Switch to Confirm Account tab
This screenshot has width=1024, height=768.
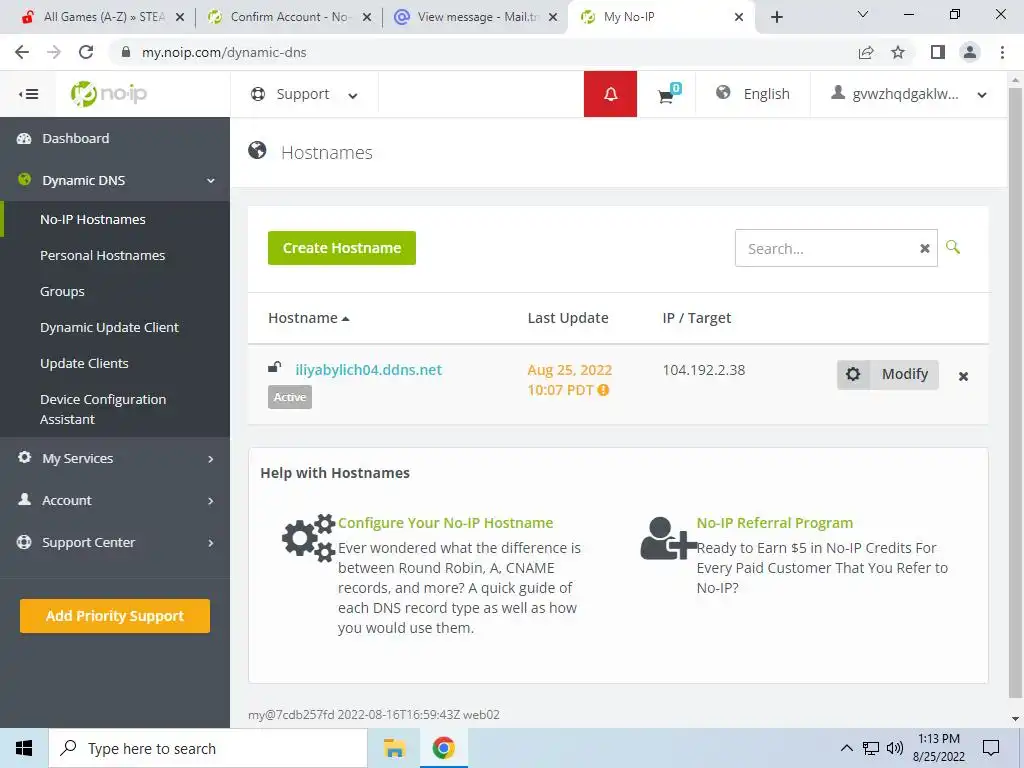(x=289, y=17)
